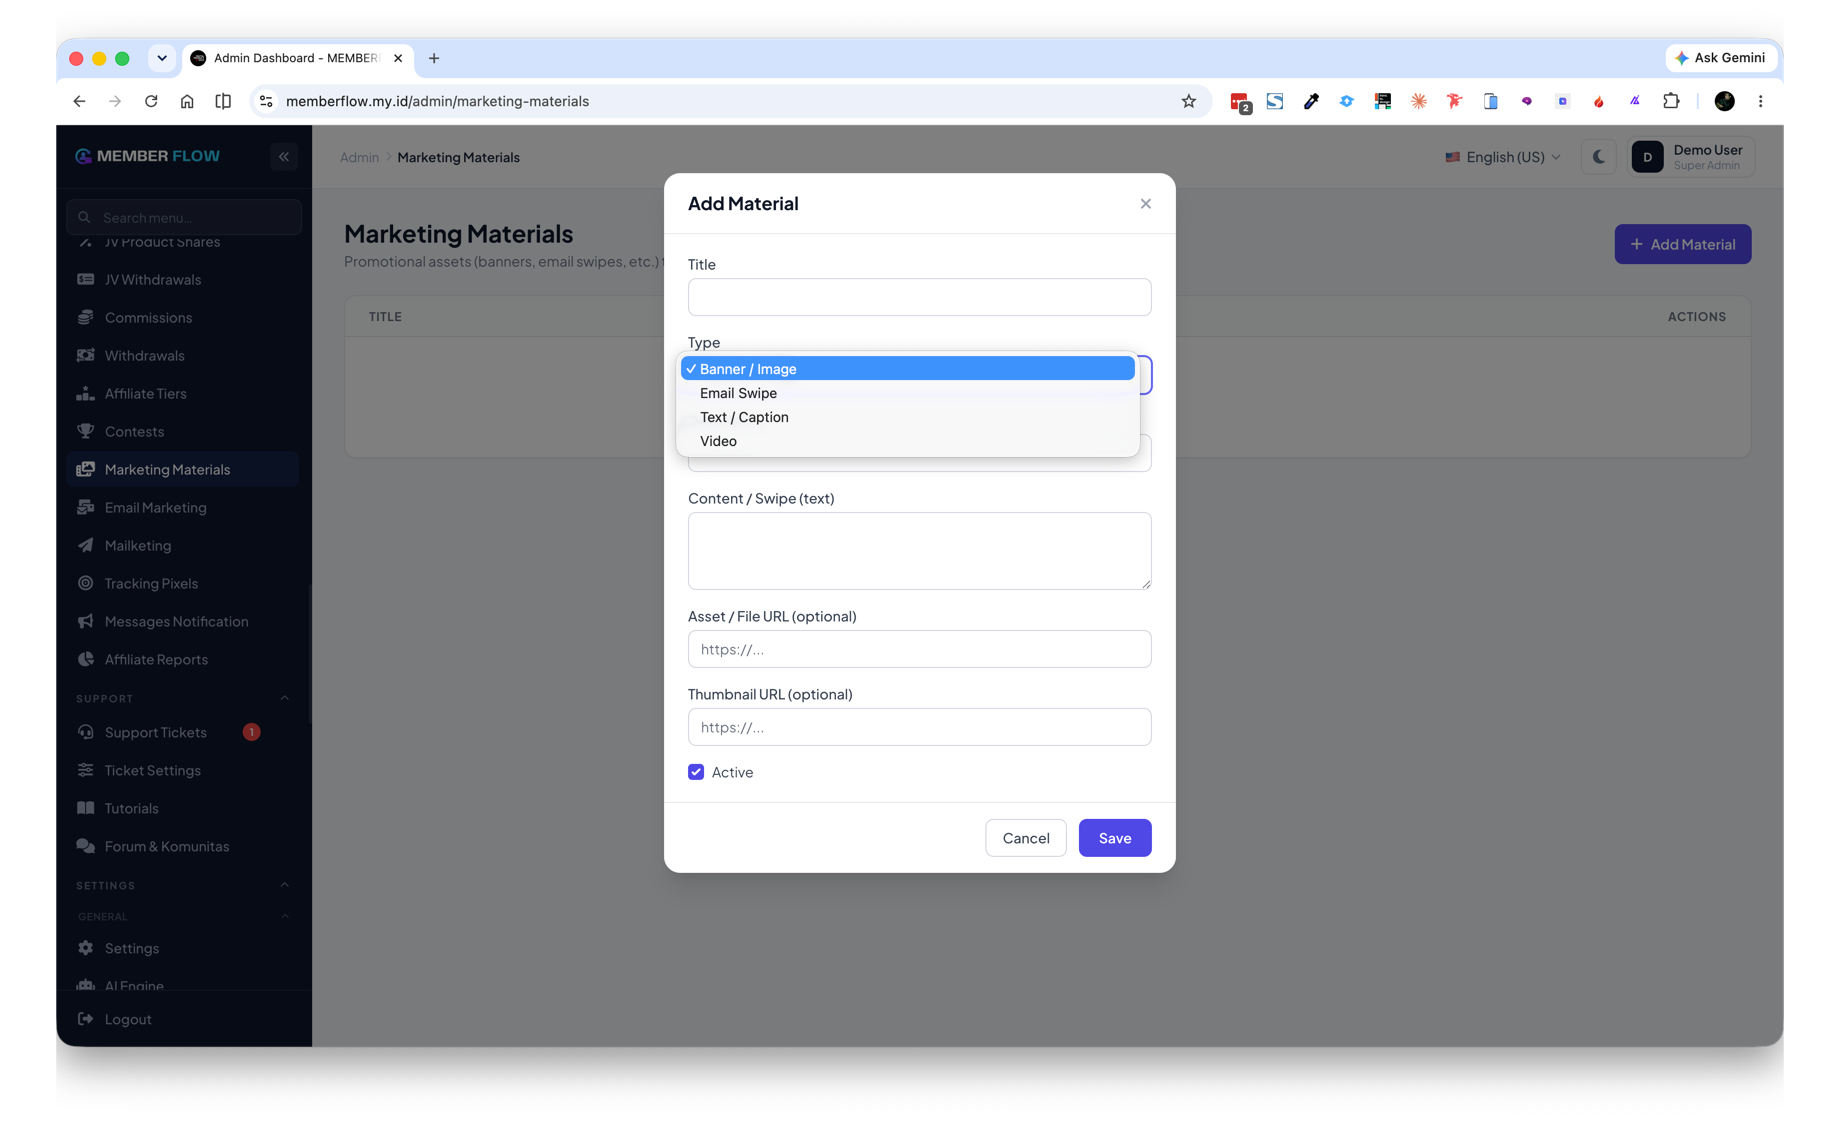The width and height of the screenshot is (1840, 1121).
Task: Click the Add Material button
Action: coord(1682,244)
